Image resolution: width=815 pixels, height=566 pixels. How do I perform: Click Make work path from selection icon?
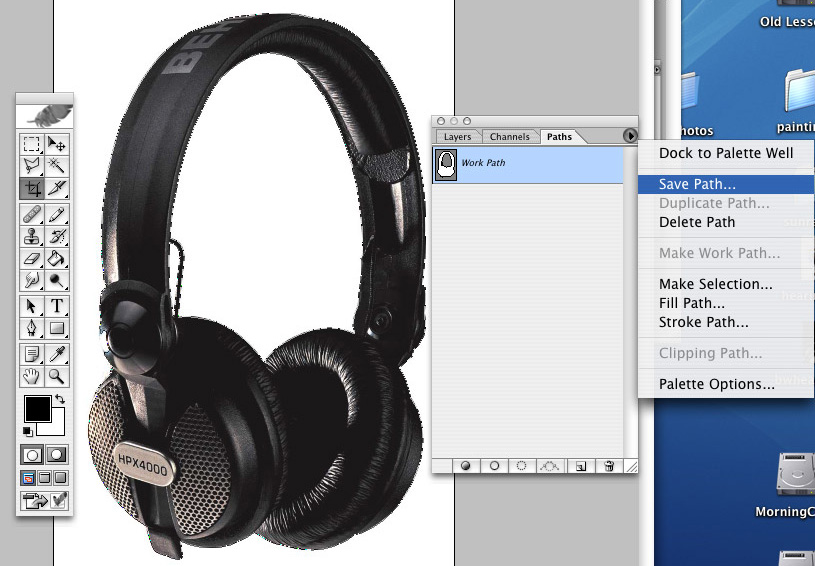click(549, 466)
